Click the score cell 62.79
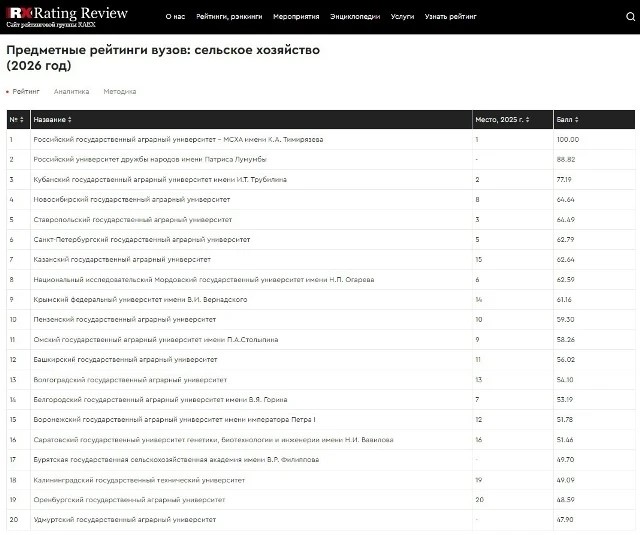The width and height of the screenshot is (640, 535). tap(565, 240)
